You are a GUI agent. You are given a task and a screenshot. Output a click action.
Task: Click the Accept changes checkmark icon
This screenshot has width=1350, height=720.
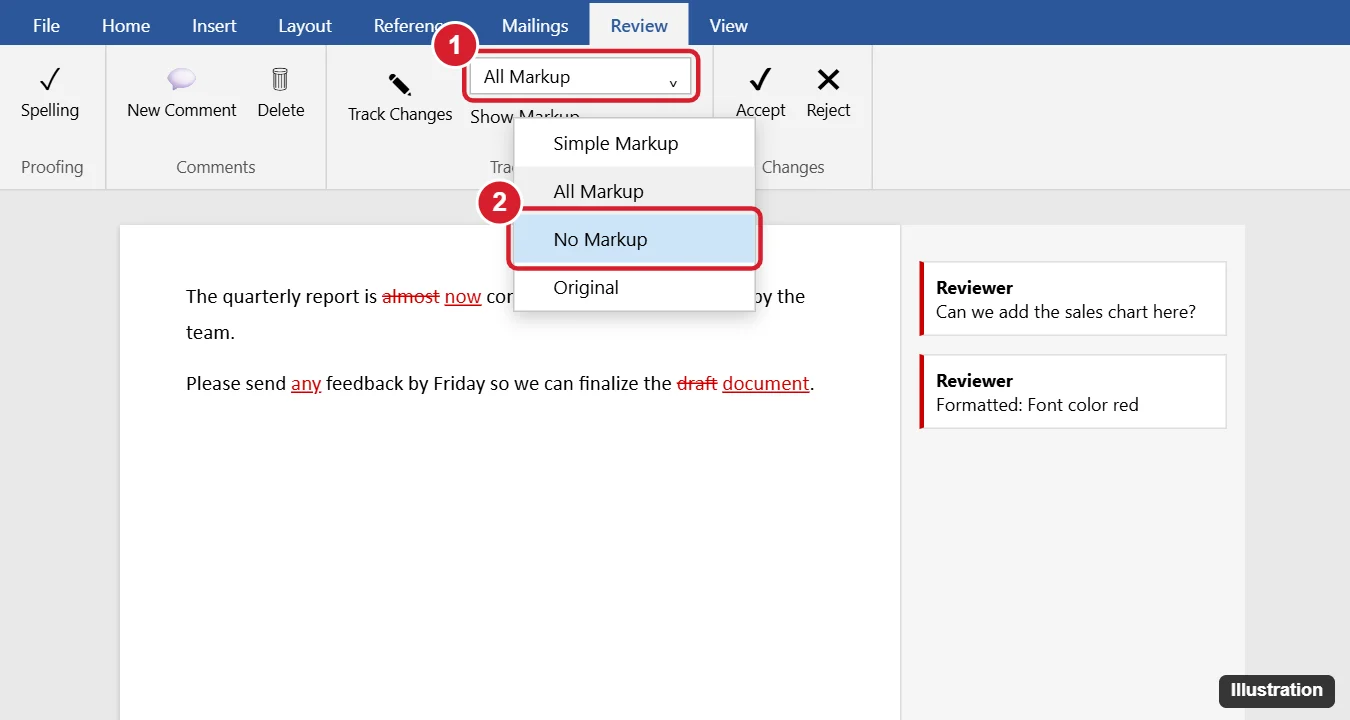760,79
